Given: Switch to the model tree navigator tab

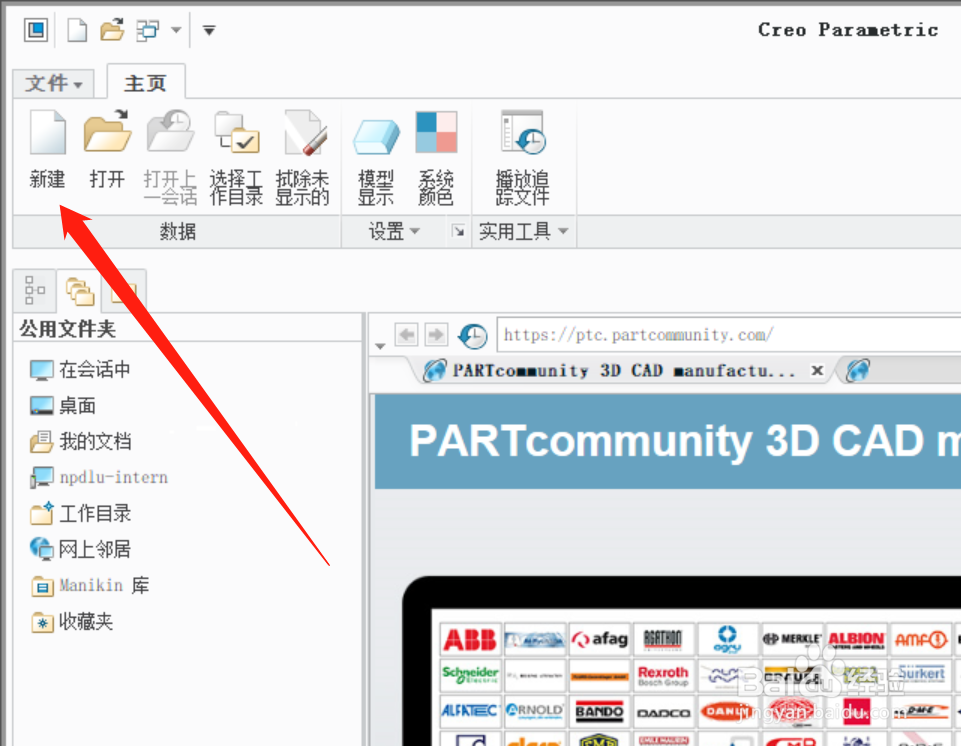Looking at the screenshot, I should tap(34, 290).
